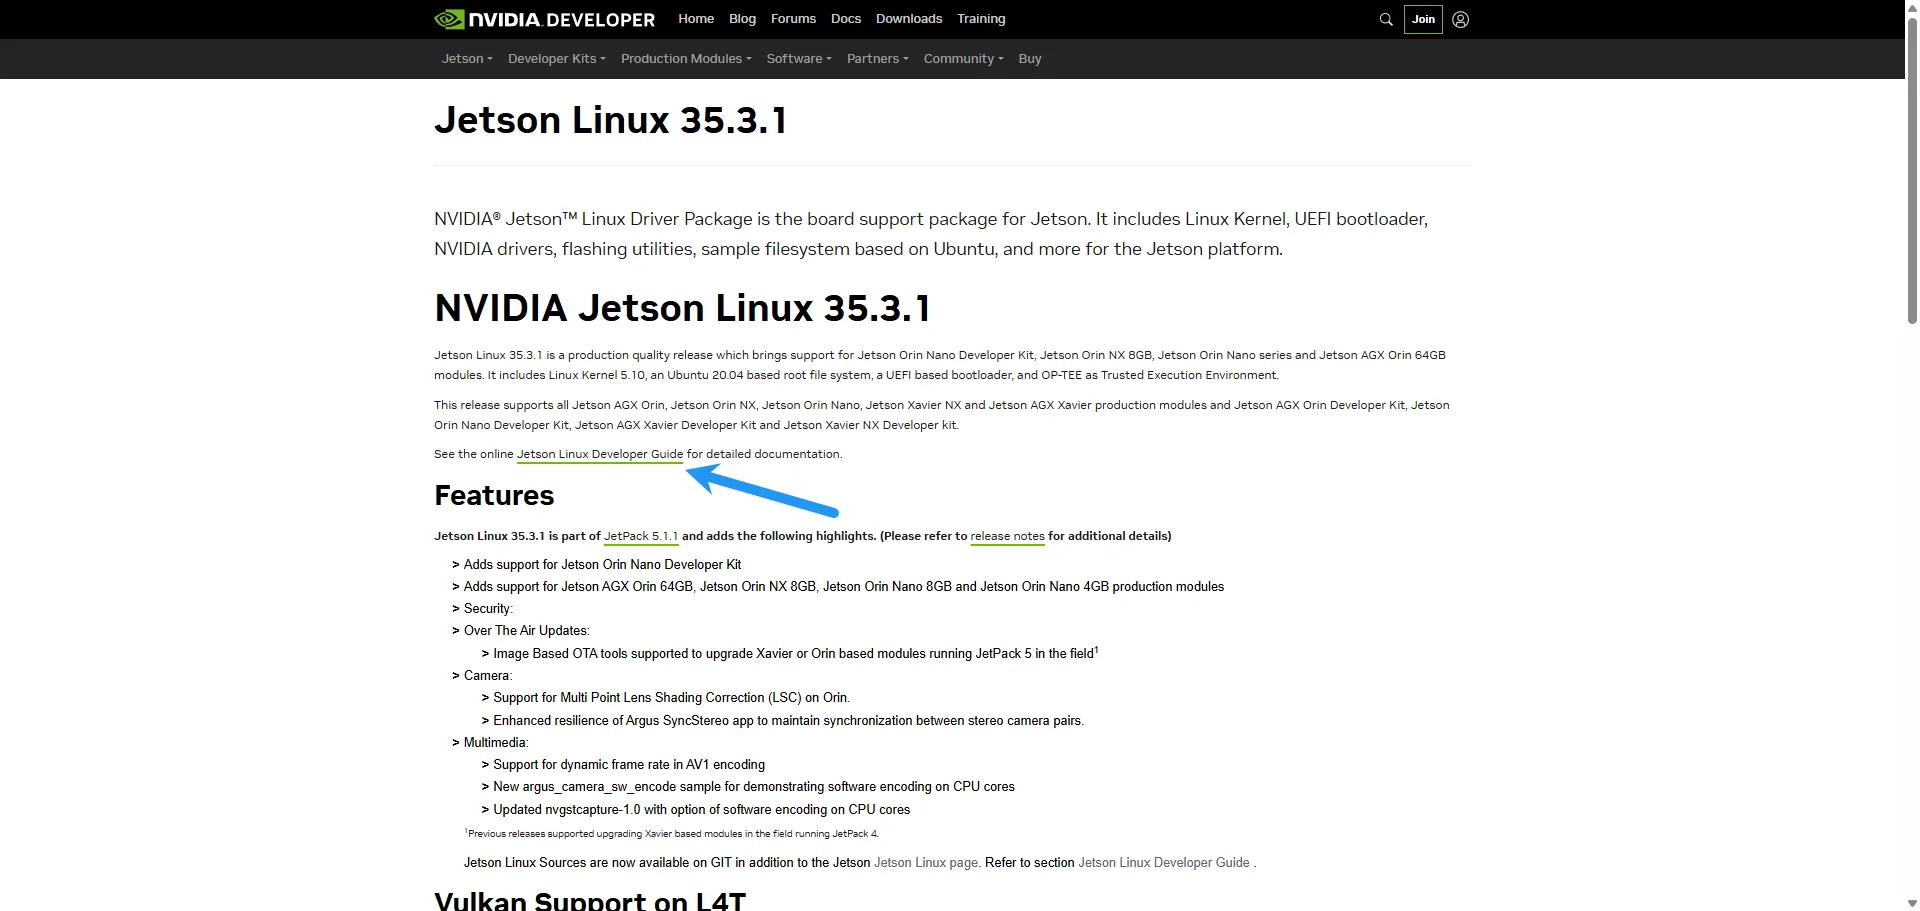Screen dimensions: 1920x911
Task: Go to Home in top navigation
Action: click(696, 19)
